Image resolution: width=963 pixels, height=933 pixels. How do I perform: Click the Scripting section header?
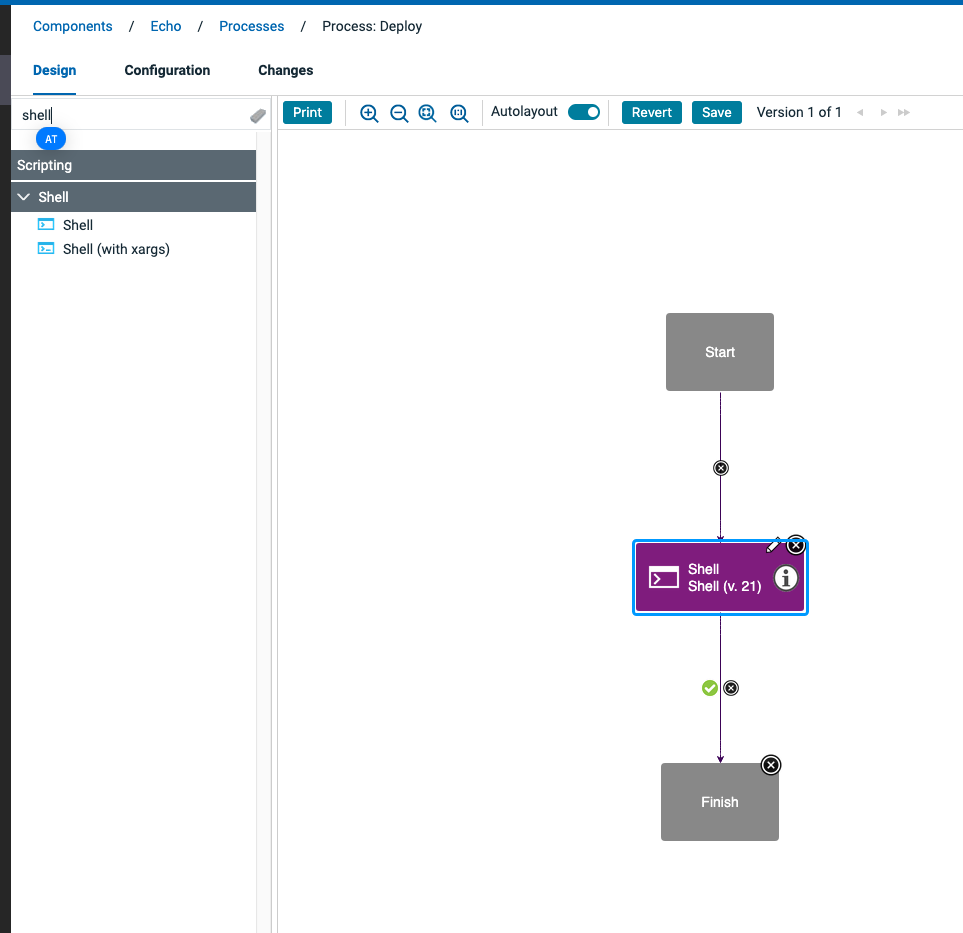[x=133, y=165]
